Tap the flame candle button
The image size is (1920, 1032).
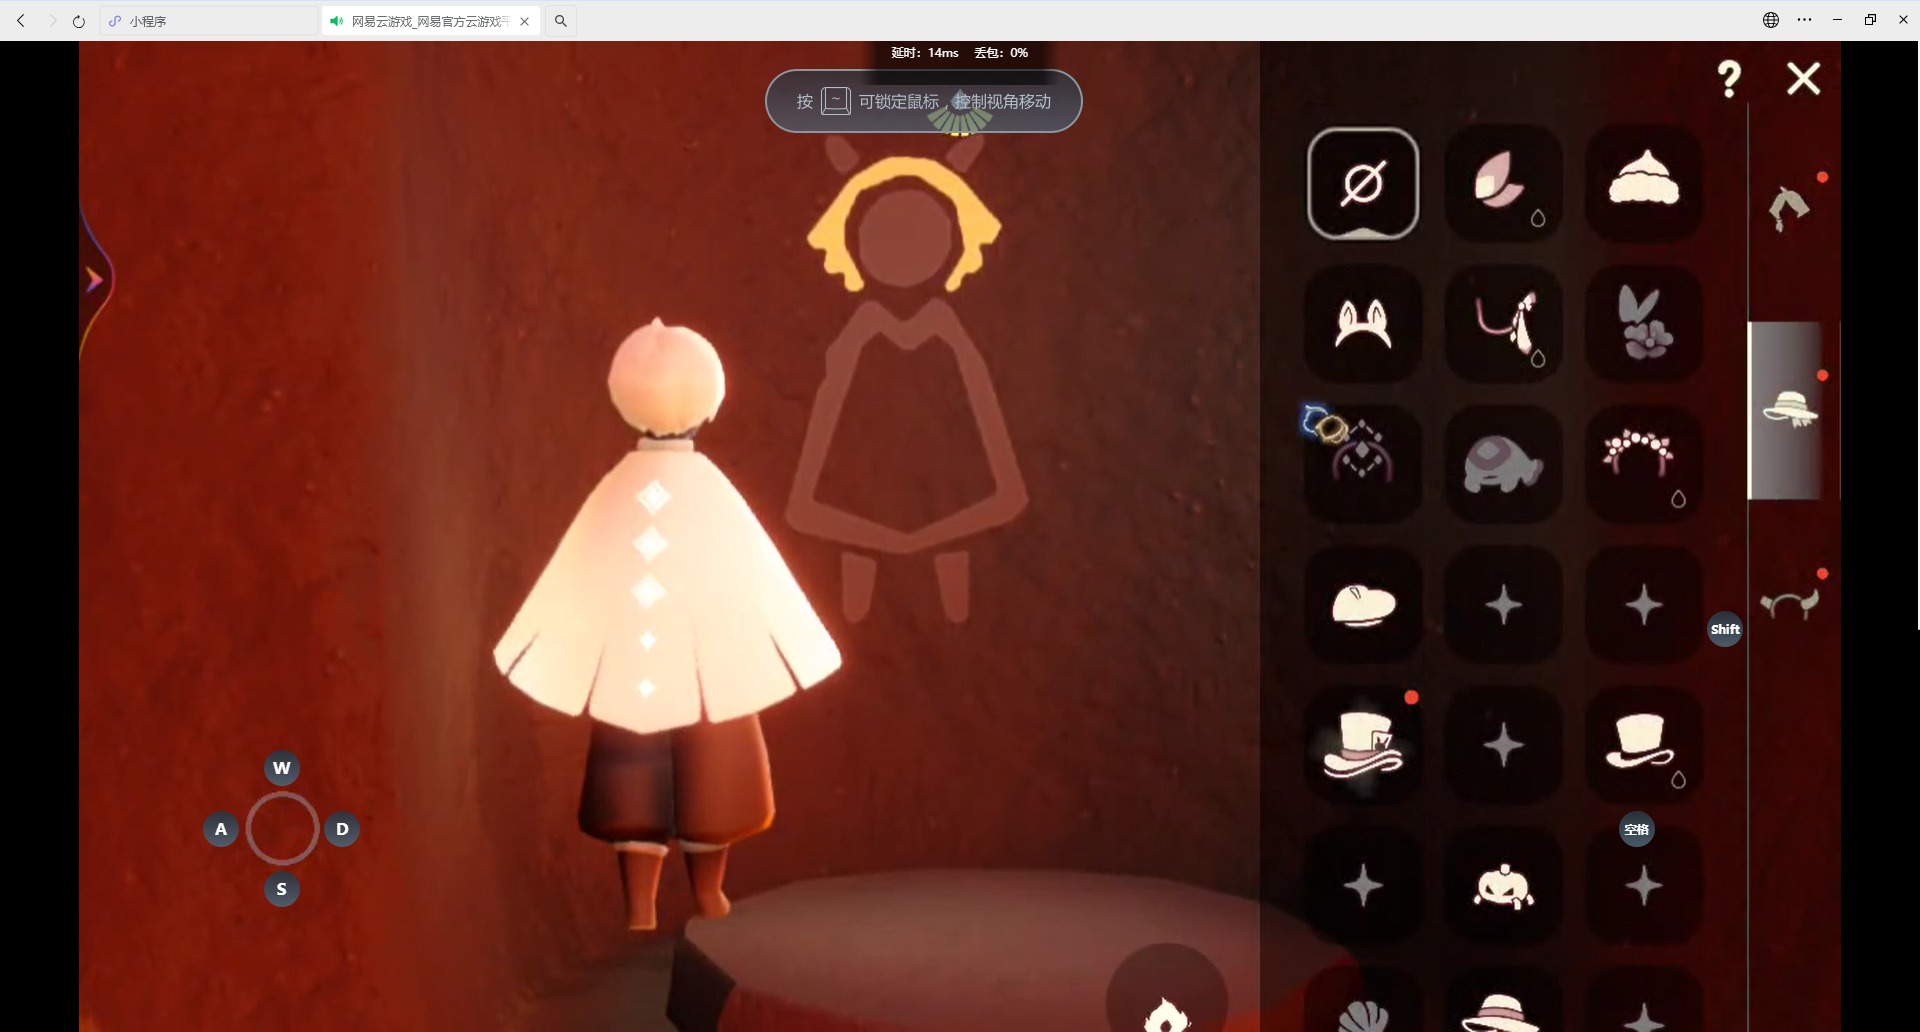coord(1167,1000)
